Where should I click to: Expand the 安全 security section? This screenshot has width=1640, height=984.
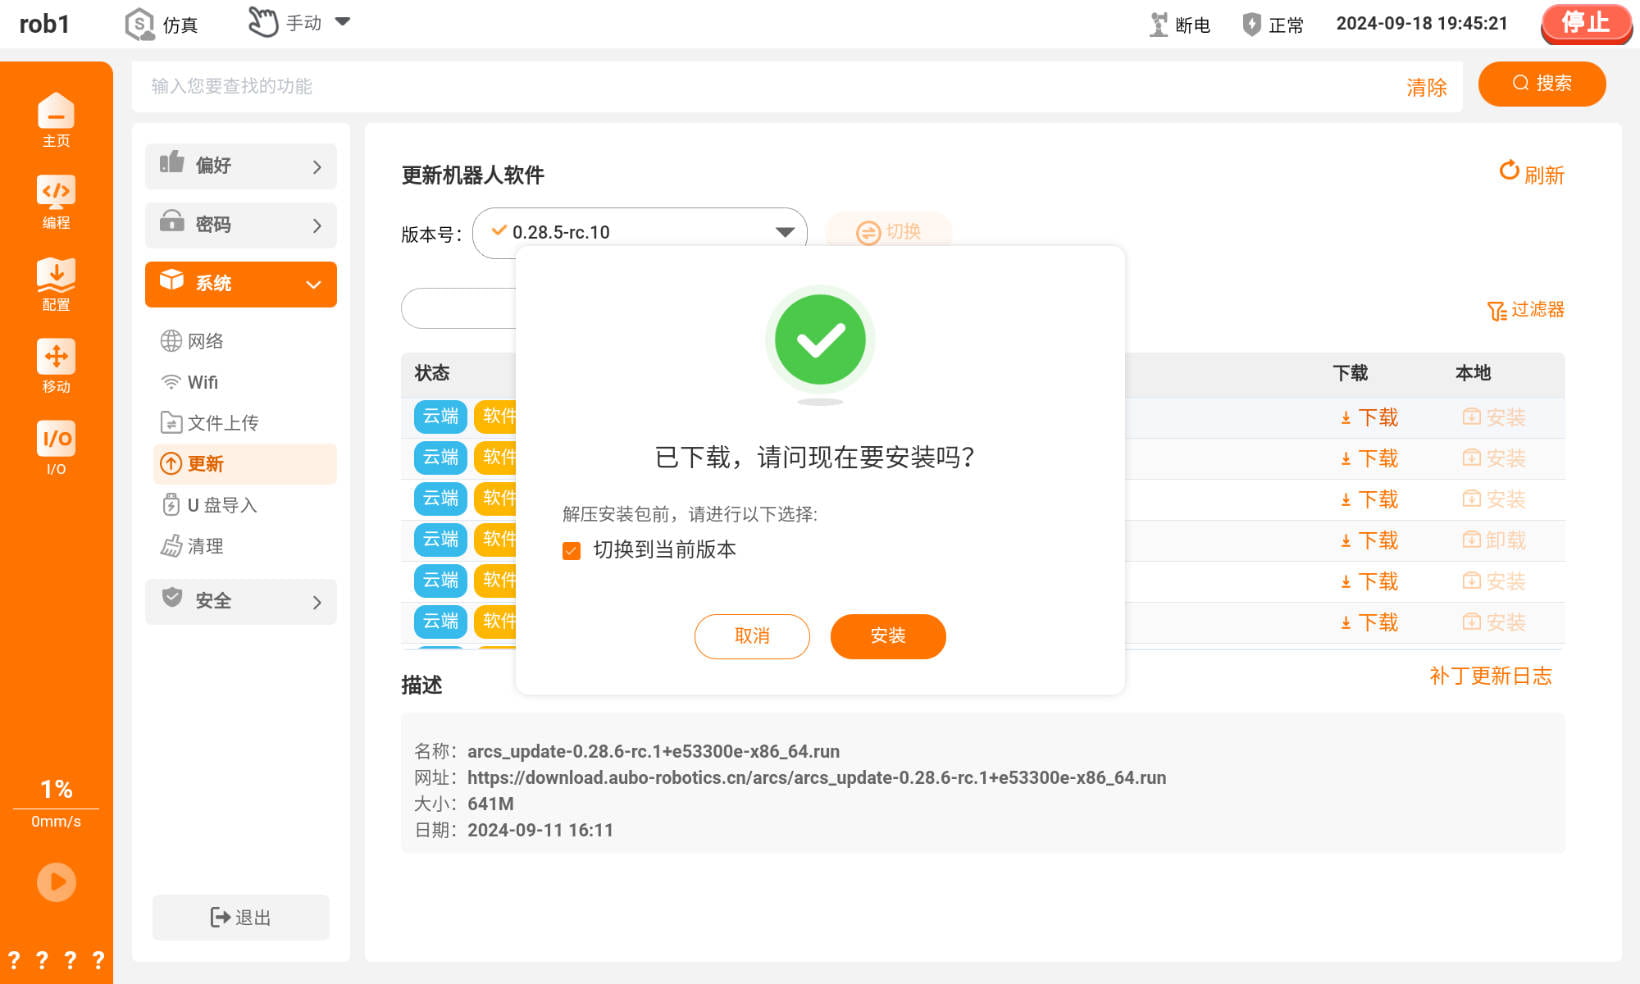(x=241, y=601)
